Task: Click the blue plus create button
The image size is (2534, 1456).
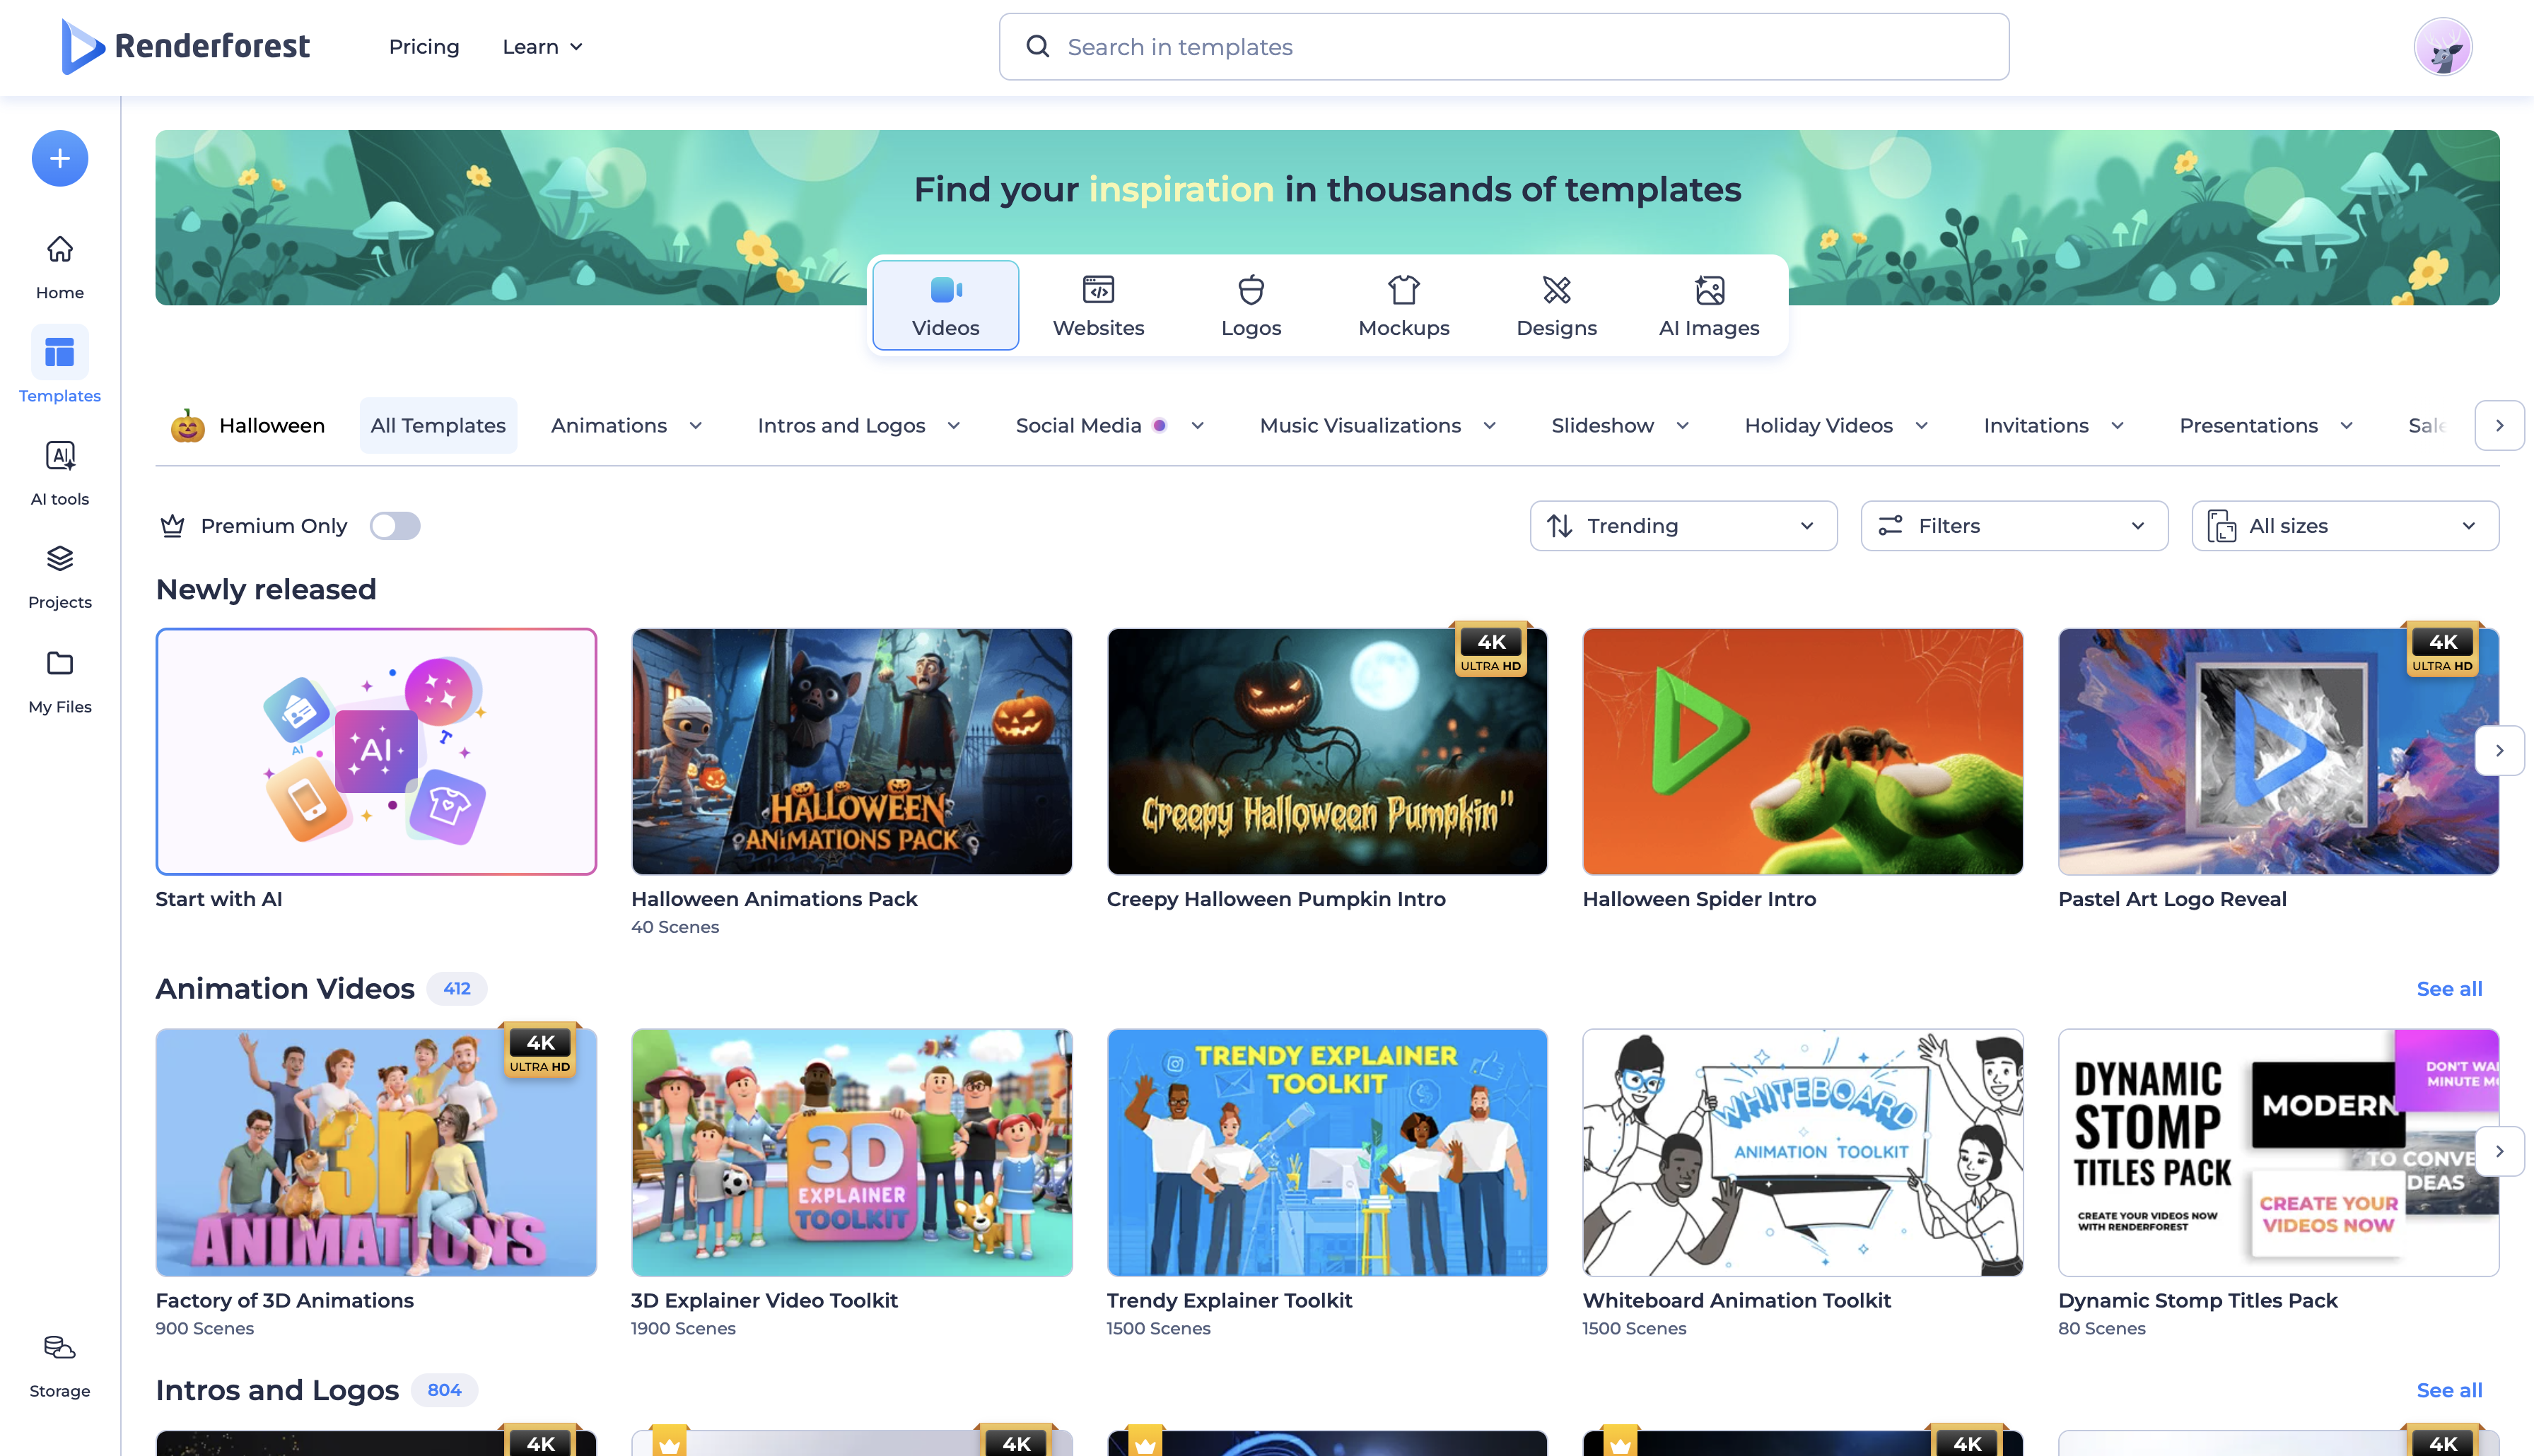Action: coord(60,158)
